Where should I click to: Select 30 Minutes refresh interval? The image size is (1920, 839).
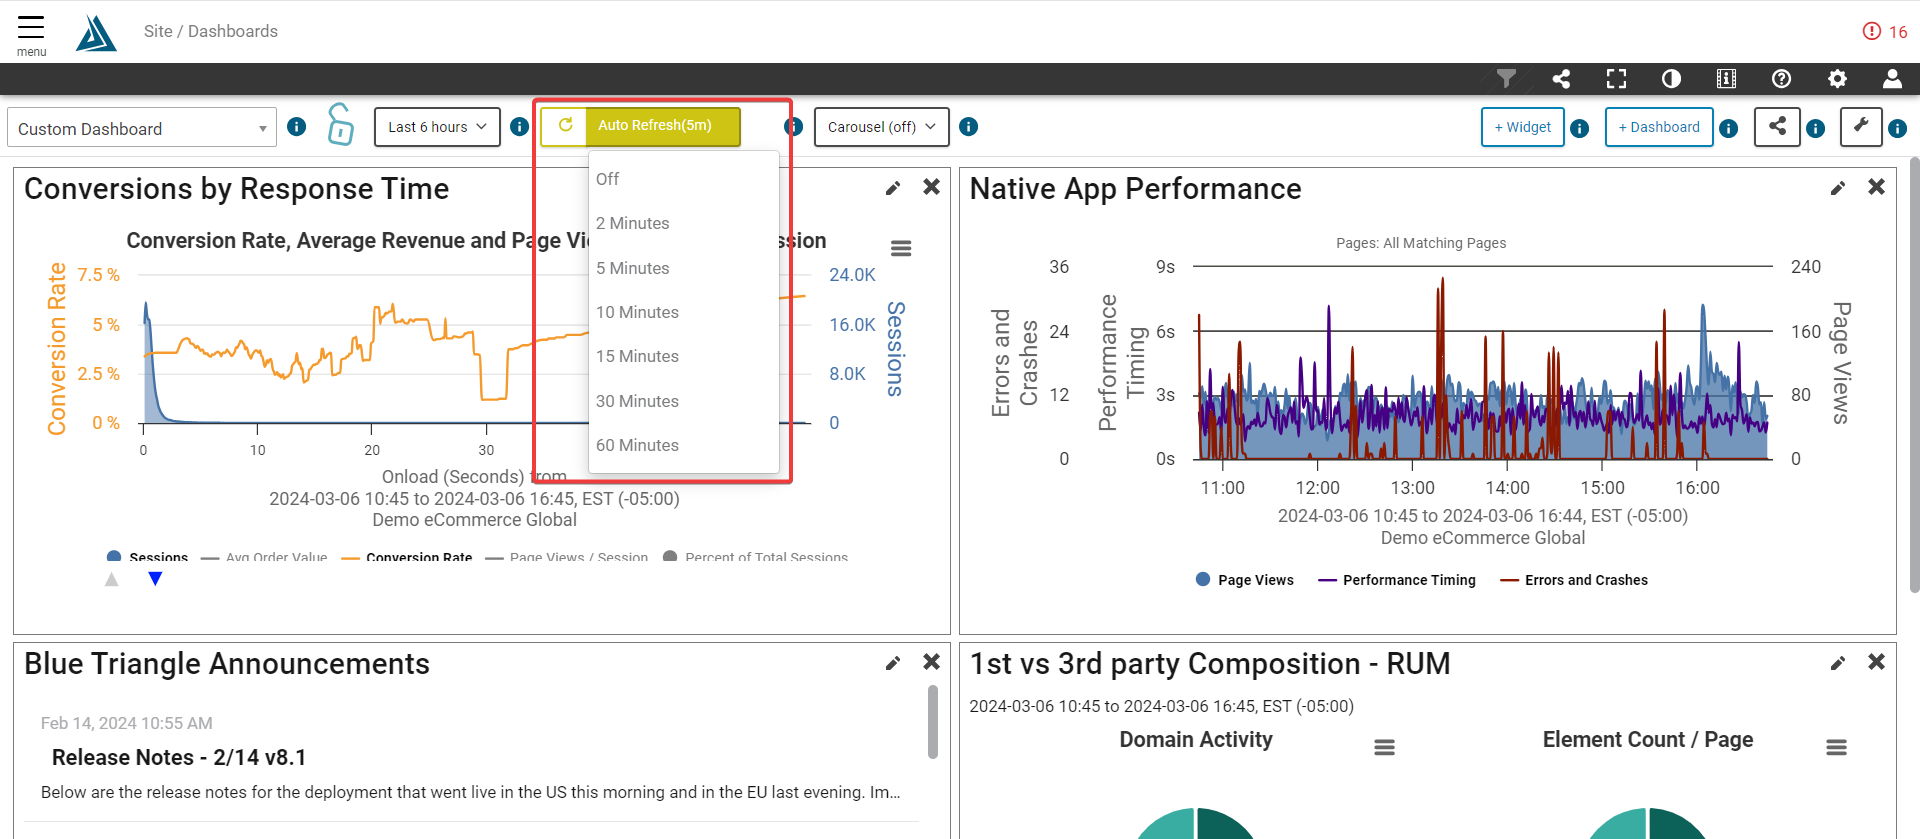click(684, 401)
